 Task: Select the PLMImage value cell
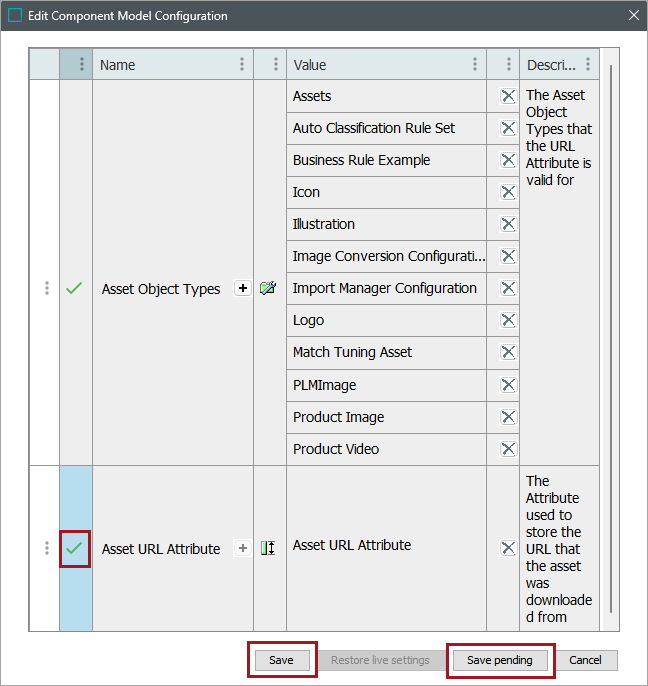(386, 385)
